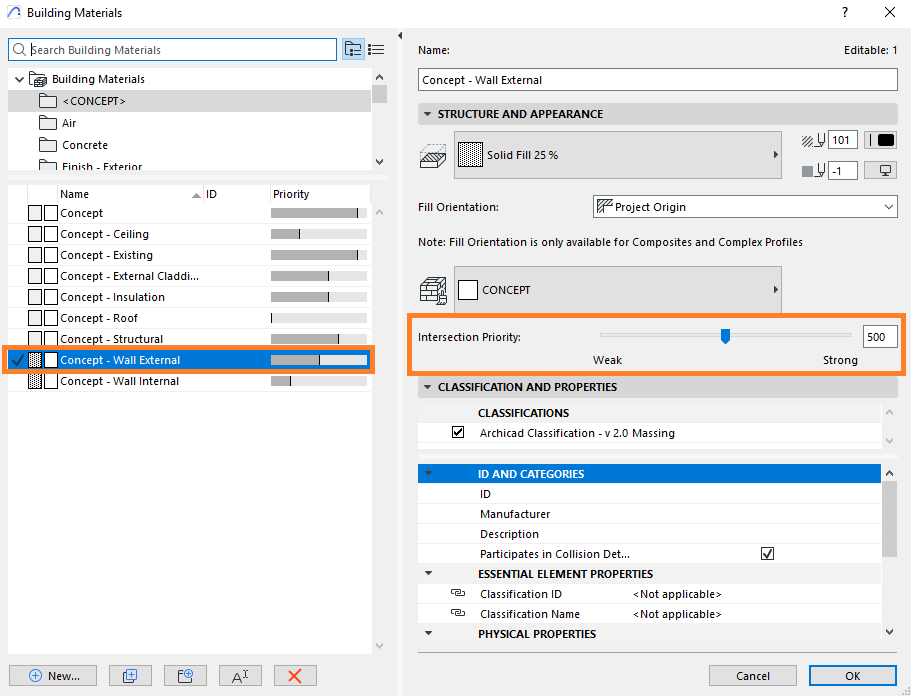
Task: Open the Fill Orientation dropdown
Action: click(745, 207)
